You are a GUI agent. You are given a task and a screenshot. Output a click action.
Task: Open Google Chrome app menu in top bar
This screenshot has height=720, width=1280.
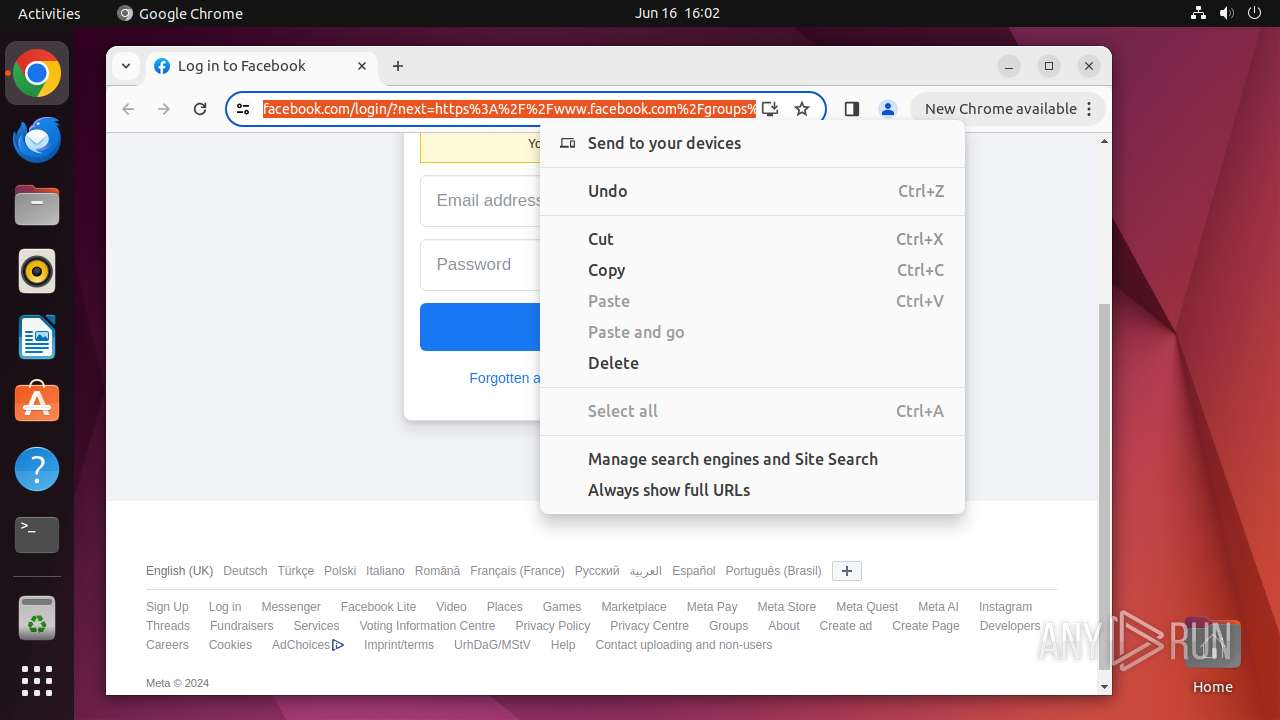(180, 13)
